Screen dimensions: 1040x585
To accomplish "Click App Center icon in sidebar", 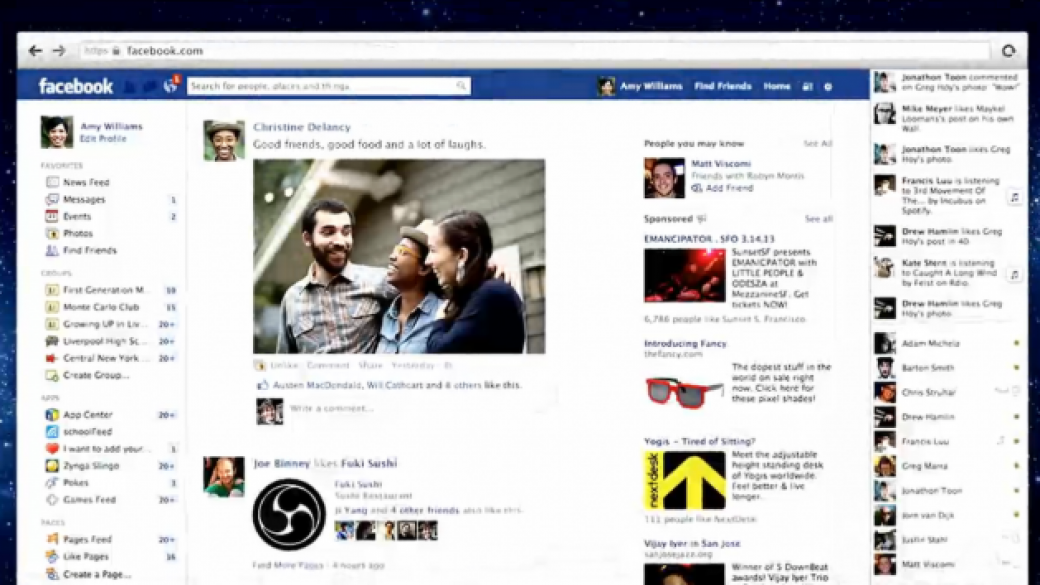I will (x=52, y=415).
